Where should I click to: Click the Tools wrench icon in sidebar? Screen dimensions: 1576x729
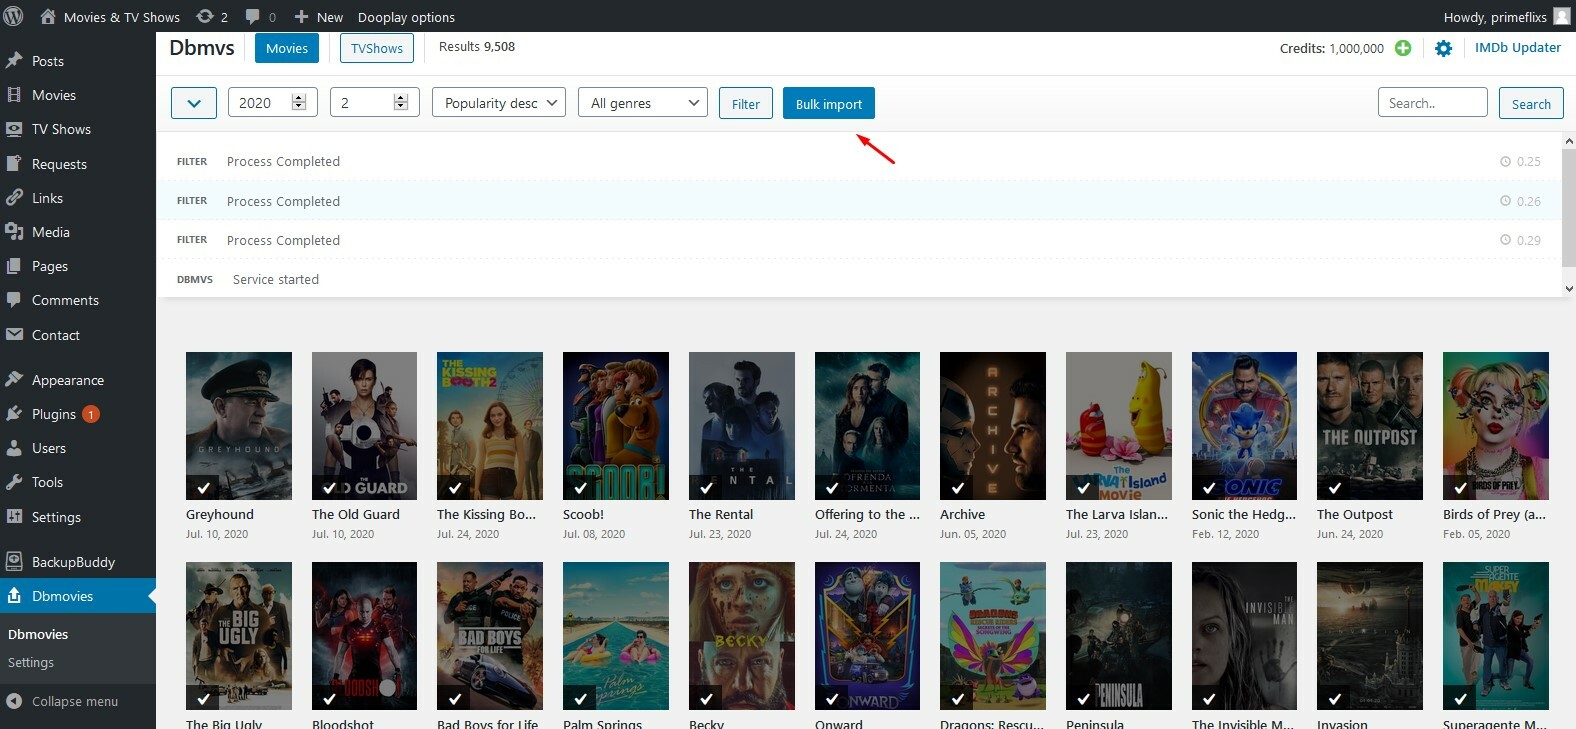pos(14,482)
